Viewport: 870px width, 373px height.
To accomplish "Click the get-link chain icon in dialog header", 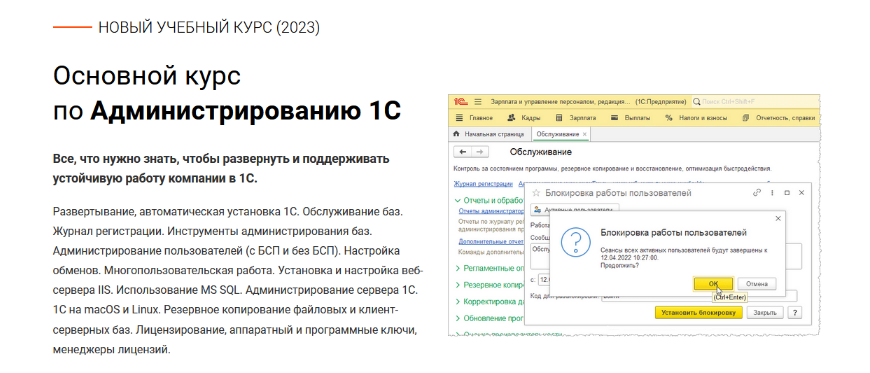I will pyautogui.click(x=756, y=193).
